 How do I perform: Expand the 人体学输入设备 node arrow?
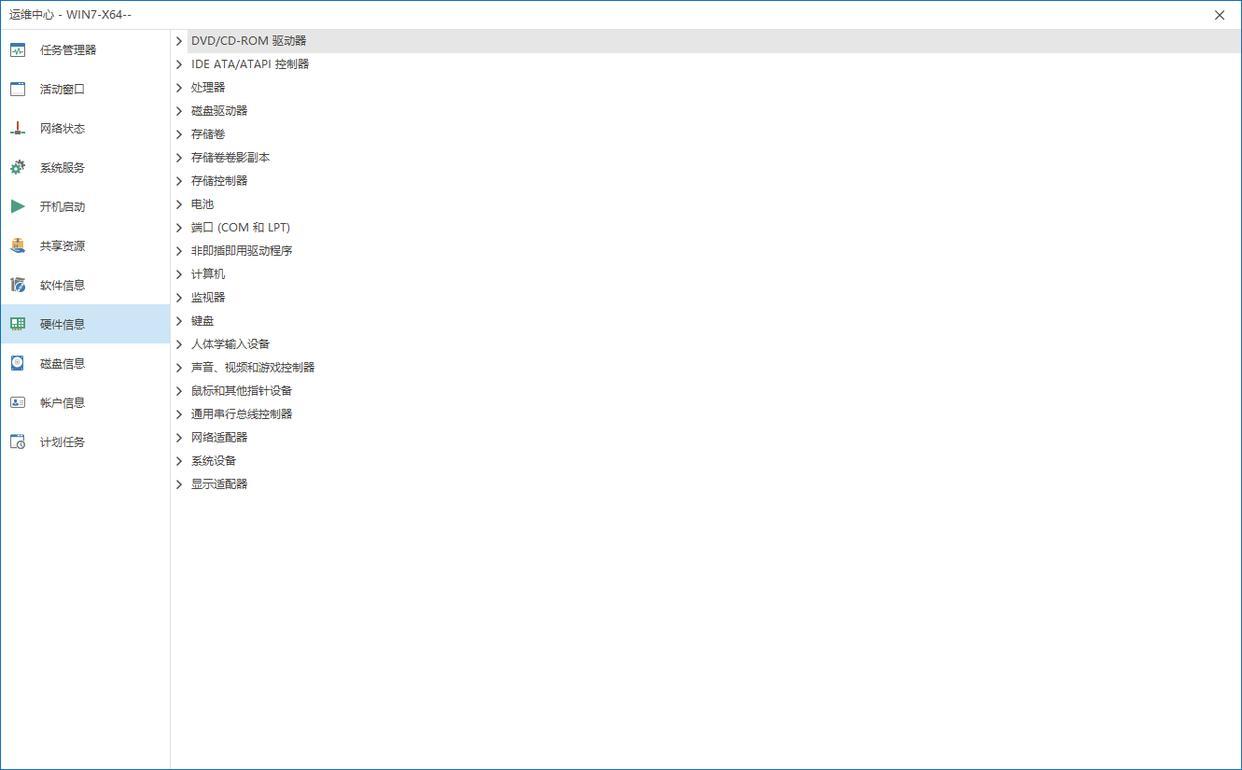click(179, 344)
